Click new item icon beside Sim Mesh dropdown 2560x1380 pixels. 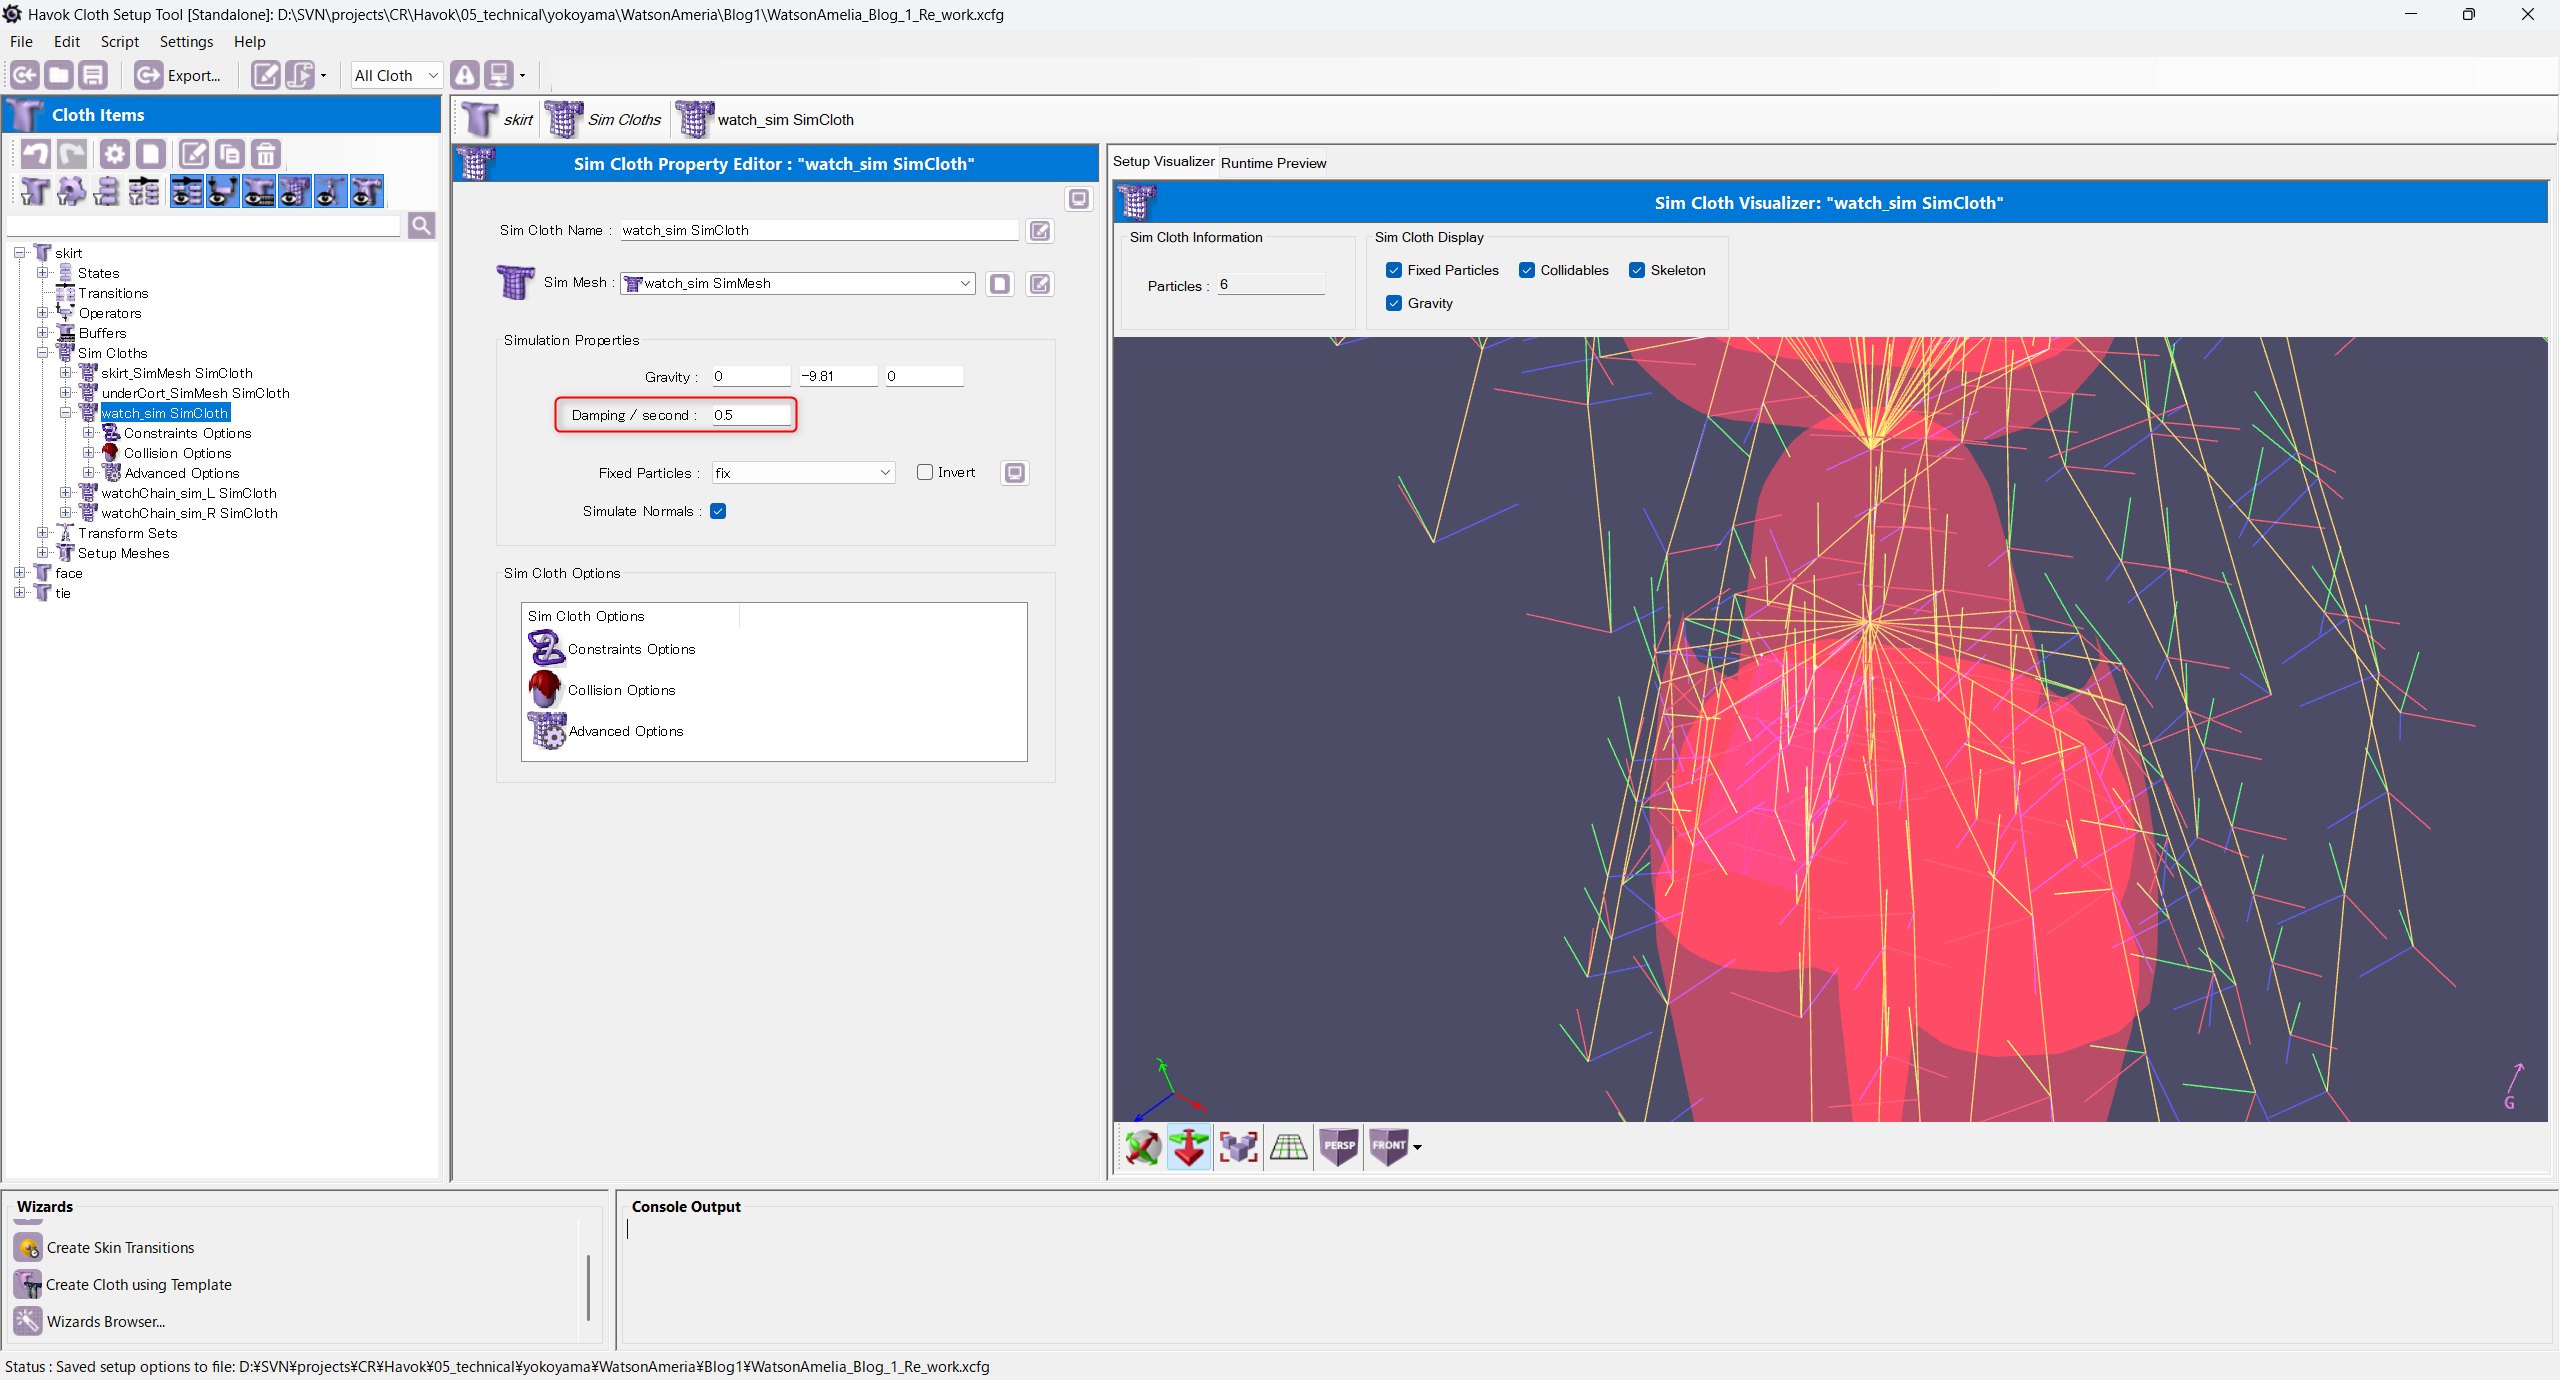(1000, 284)
